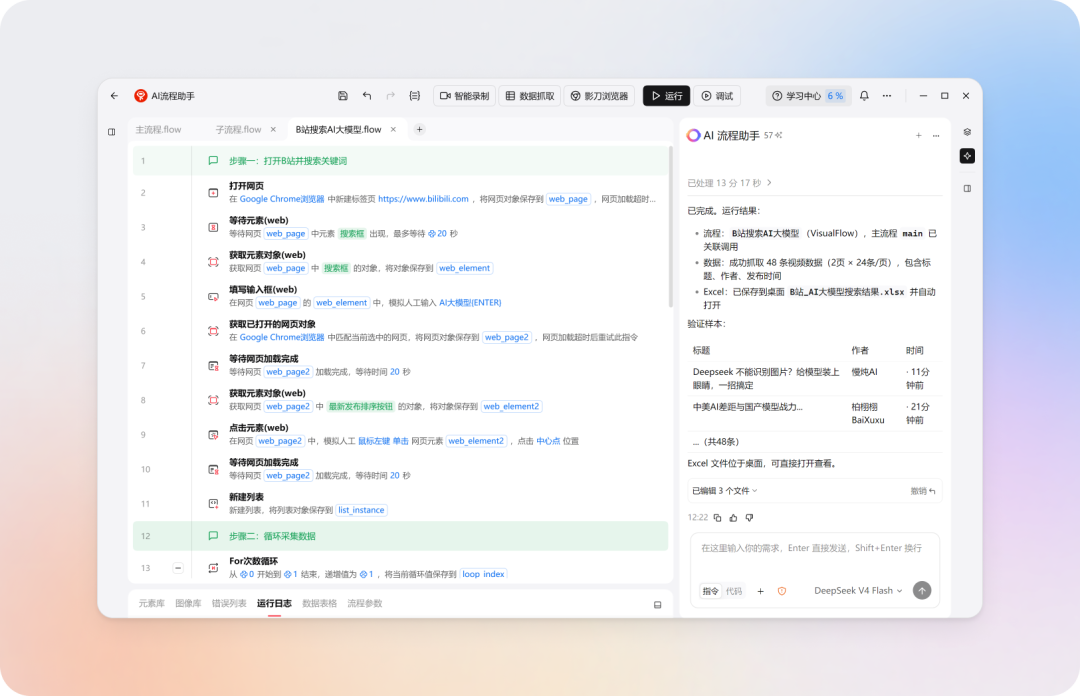Open title bar more options menu
The width and height of the screenshot is (1080, 696).
pos(886,96)
